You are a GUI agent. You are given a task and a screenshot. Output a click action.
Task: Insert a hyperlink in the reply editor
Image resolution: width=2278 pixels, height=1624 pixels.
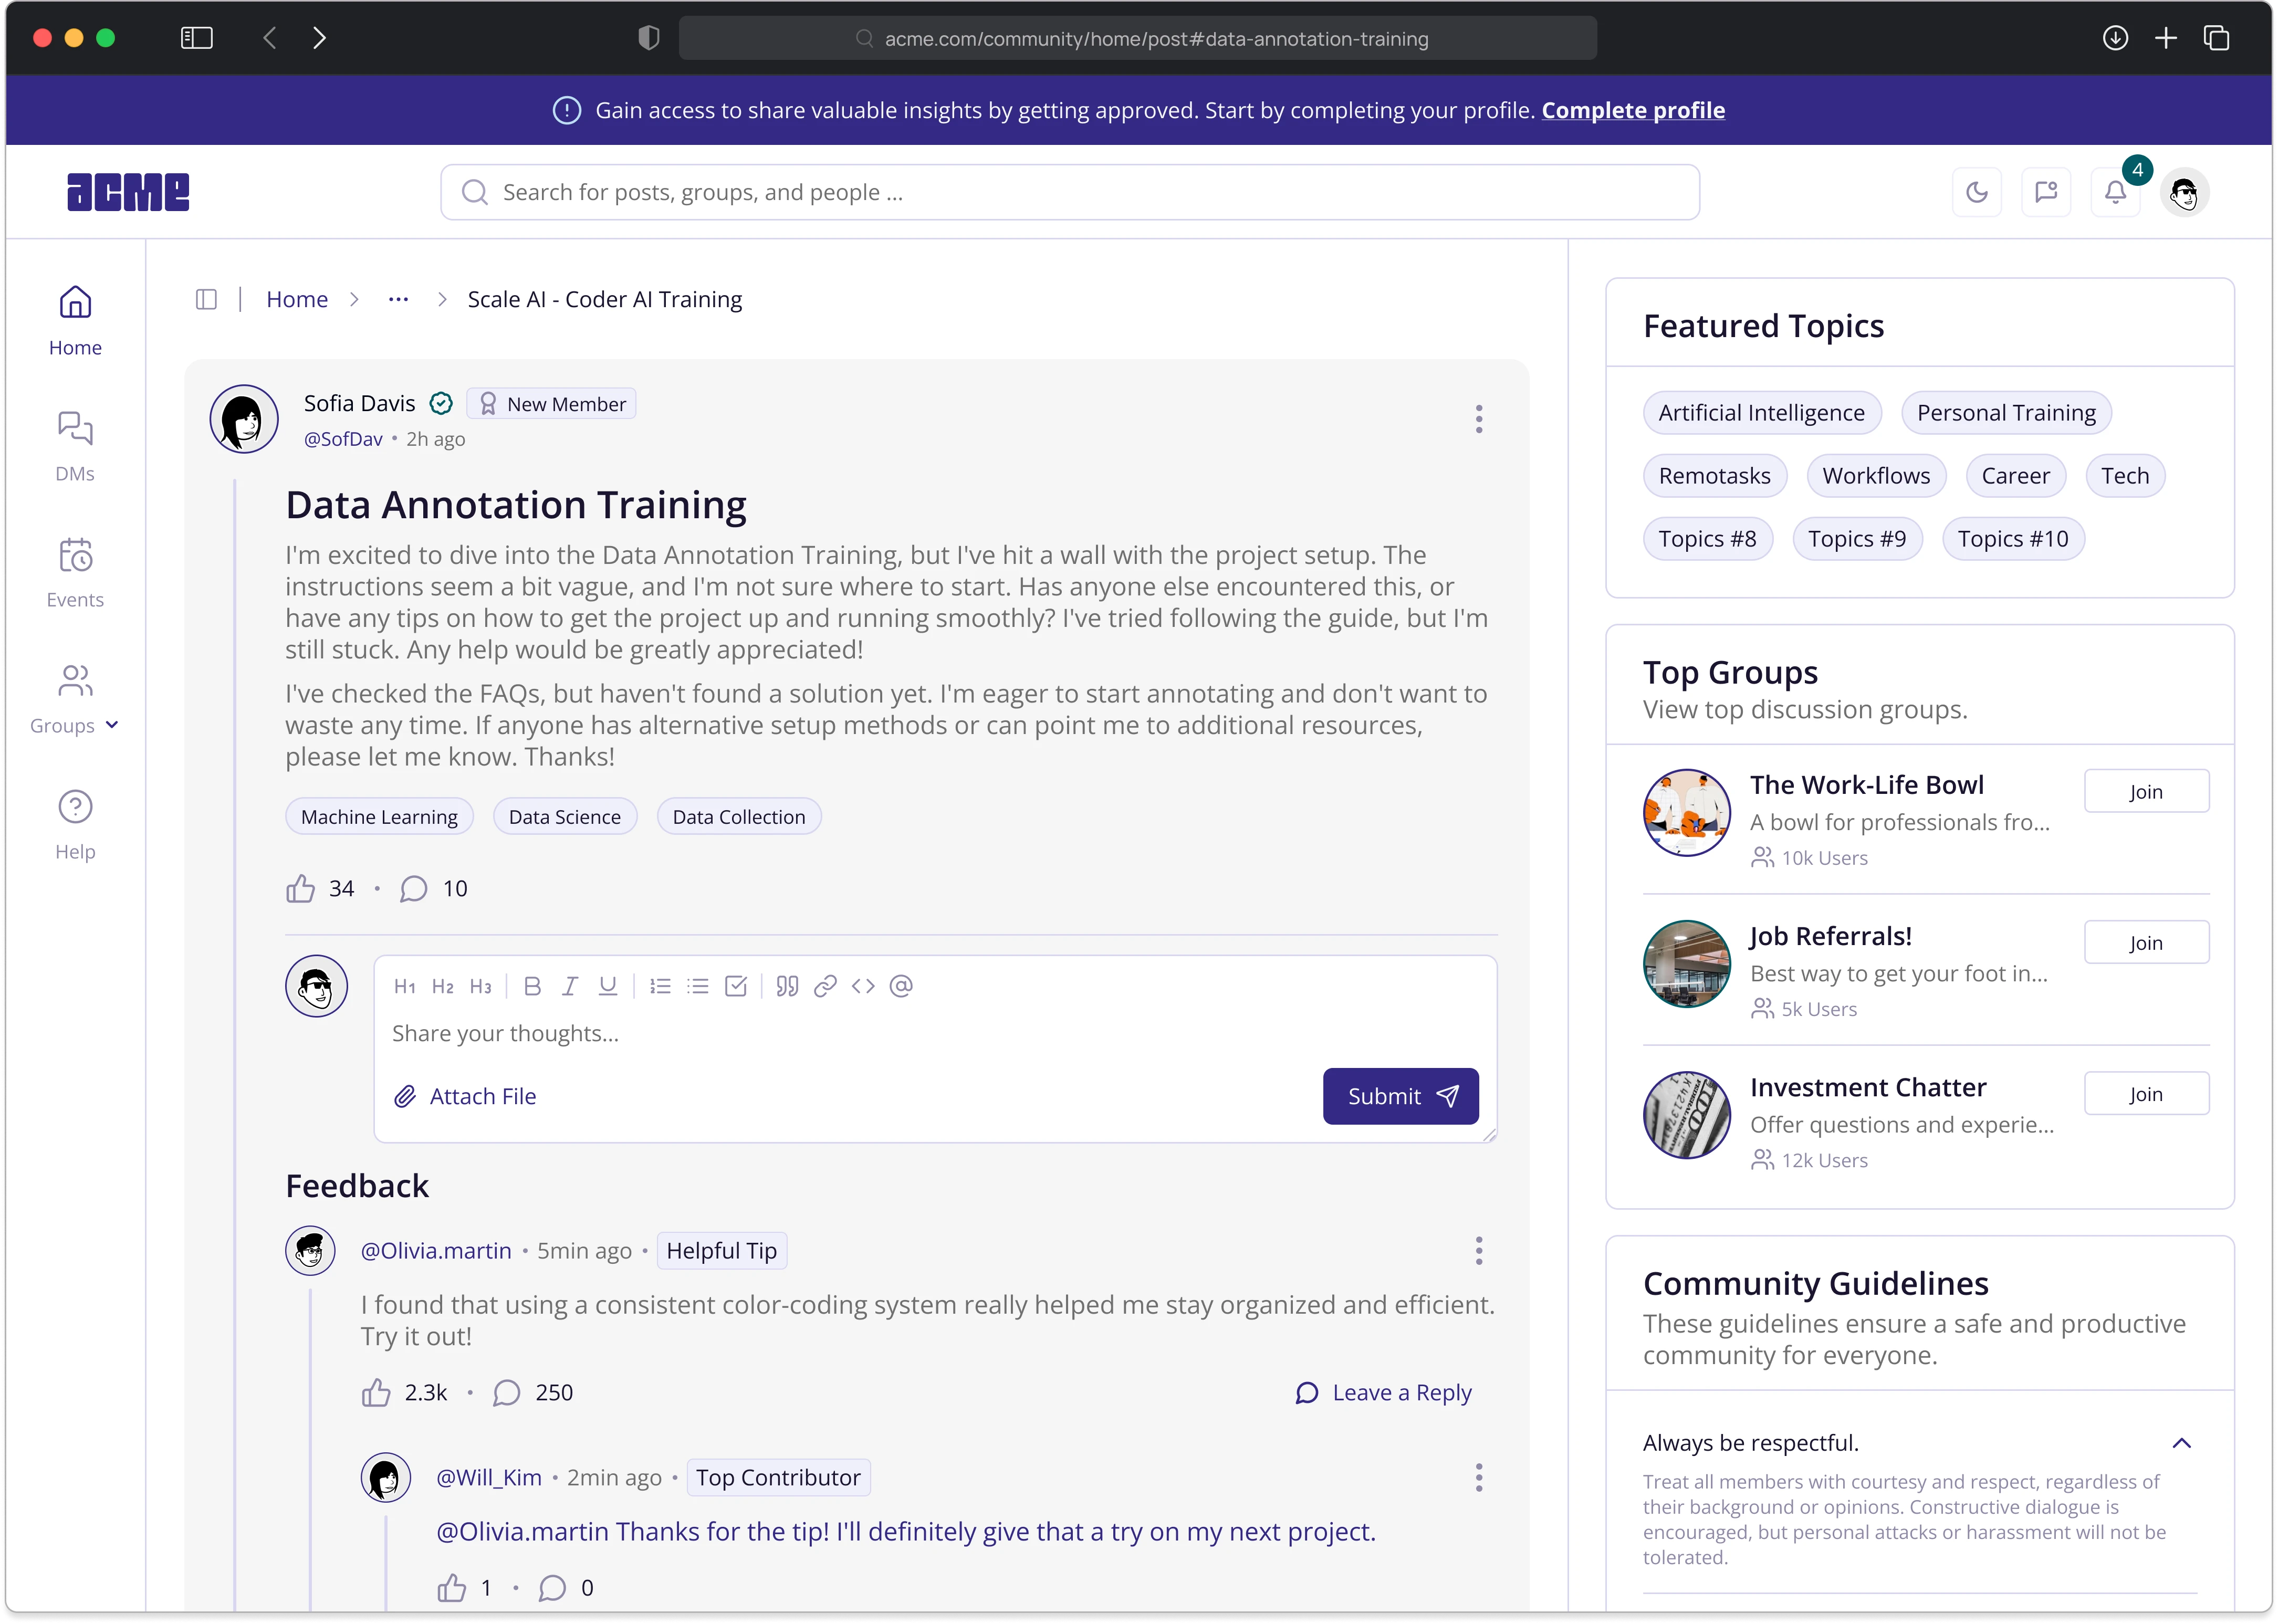pos(825,986)
